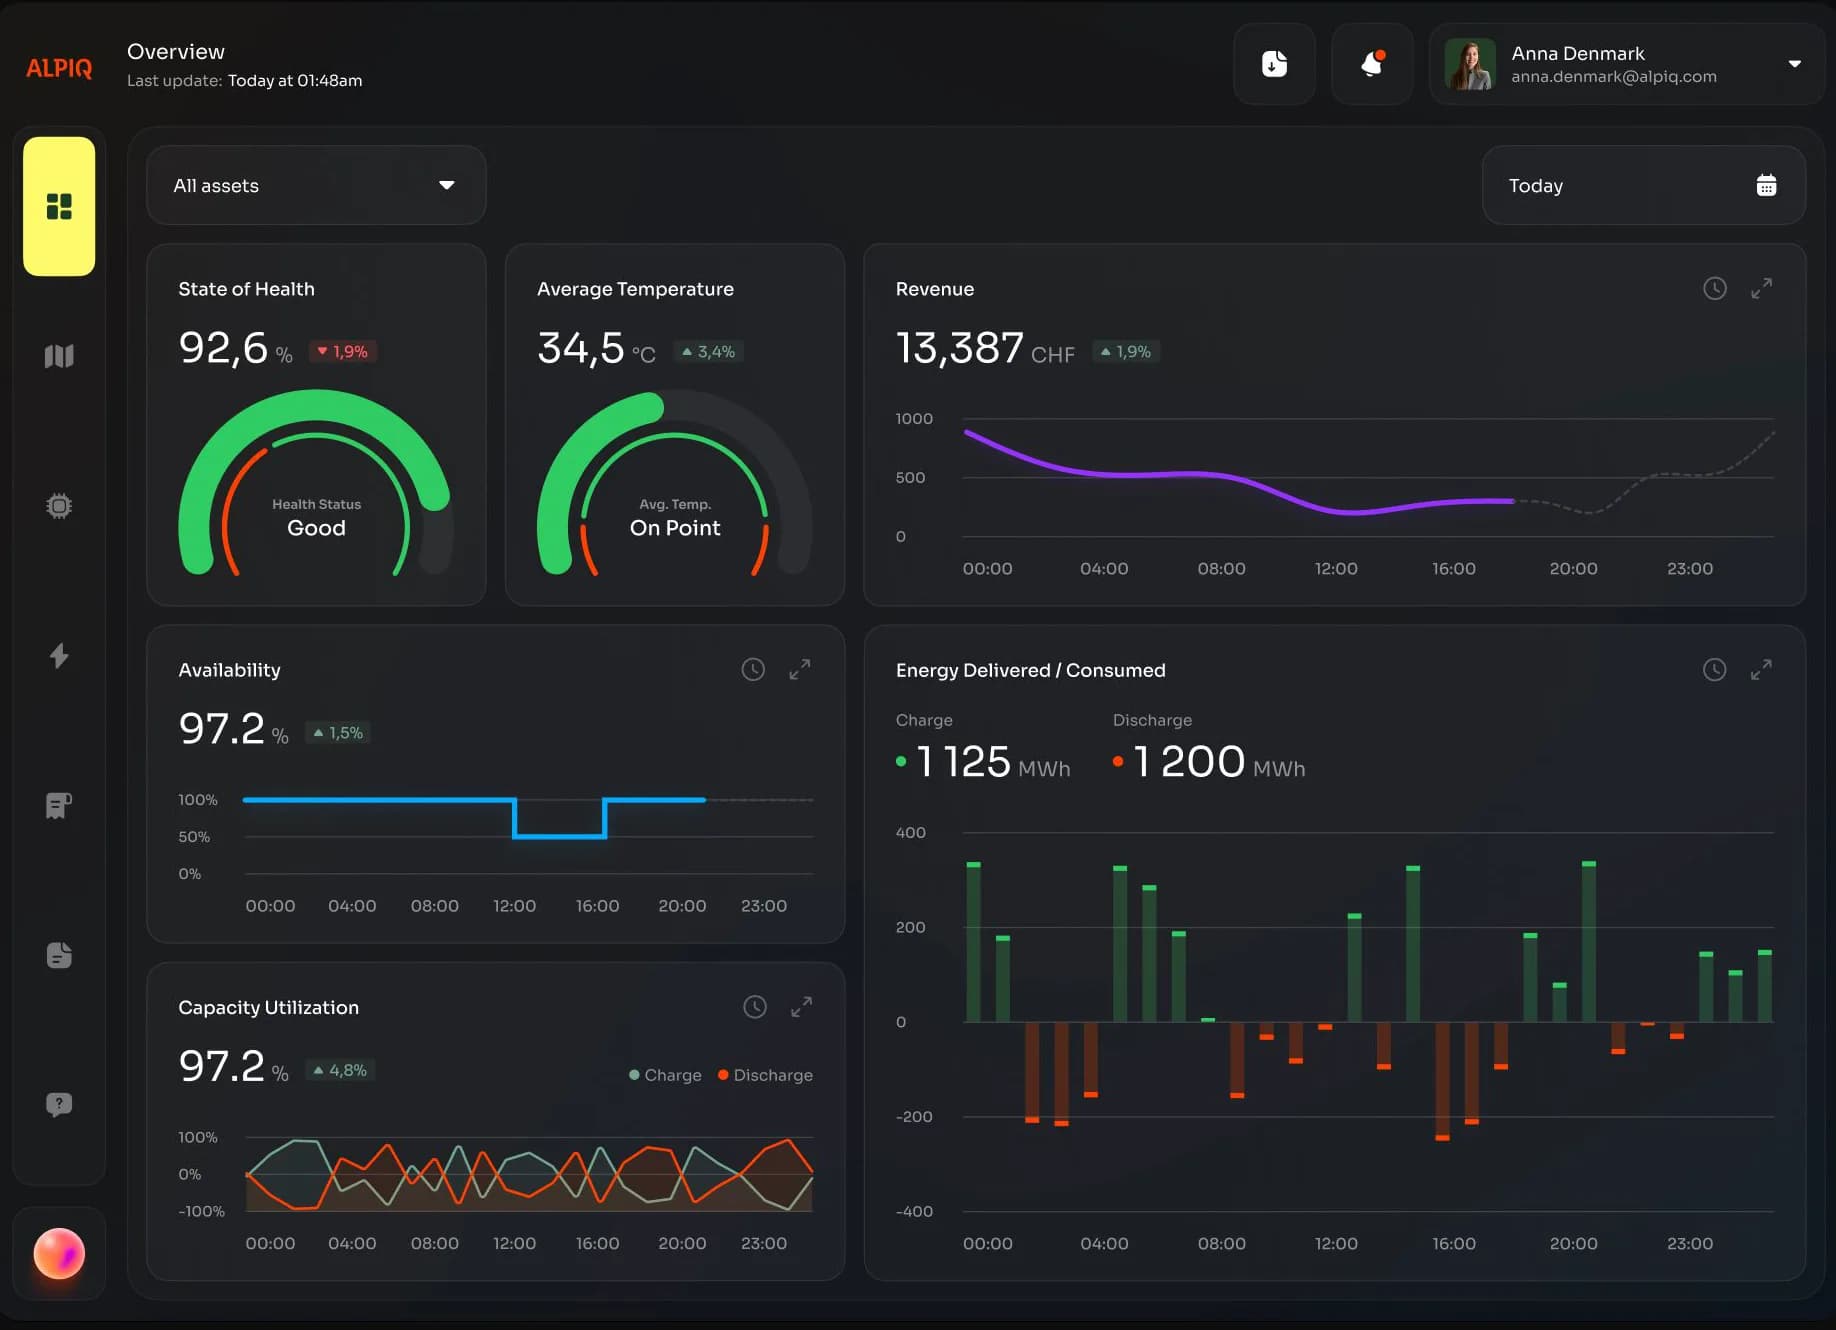Screen dimensions: 1836x1330
Task: Expand the Energy Delivered / Consumed card
Action: [x=1761, y=670]
